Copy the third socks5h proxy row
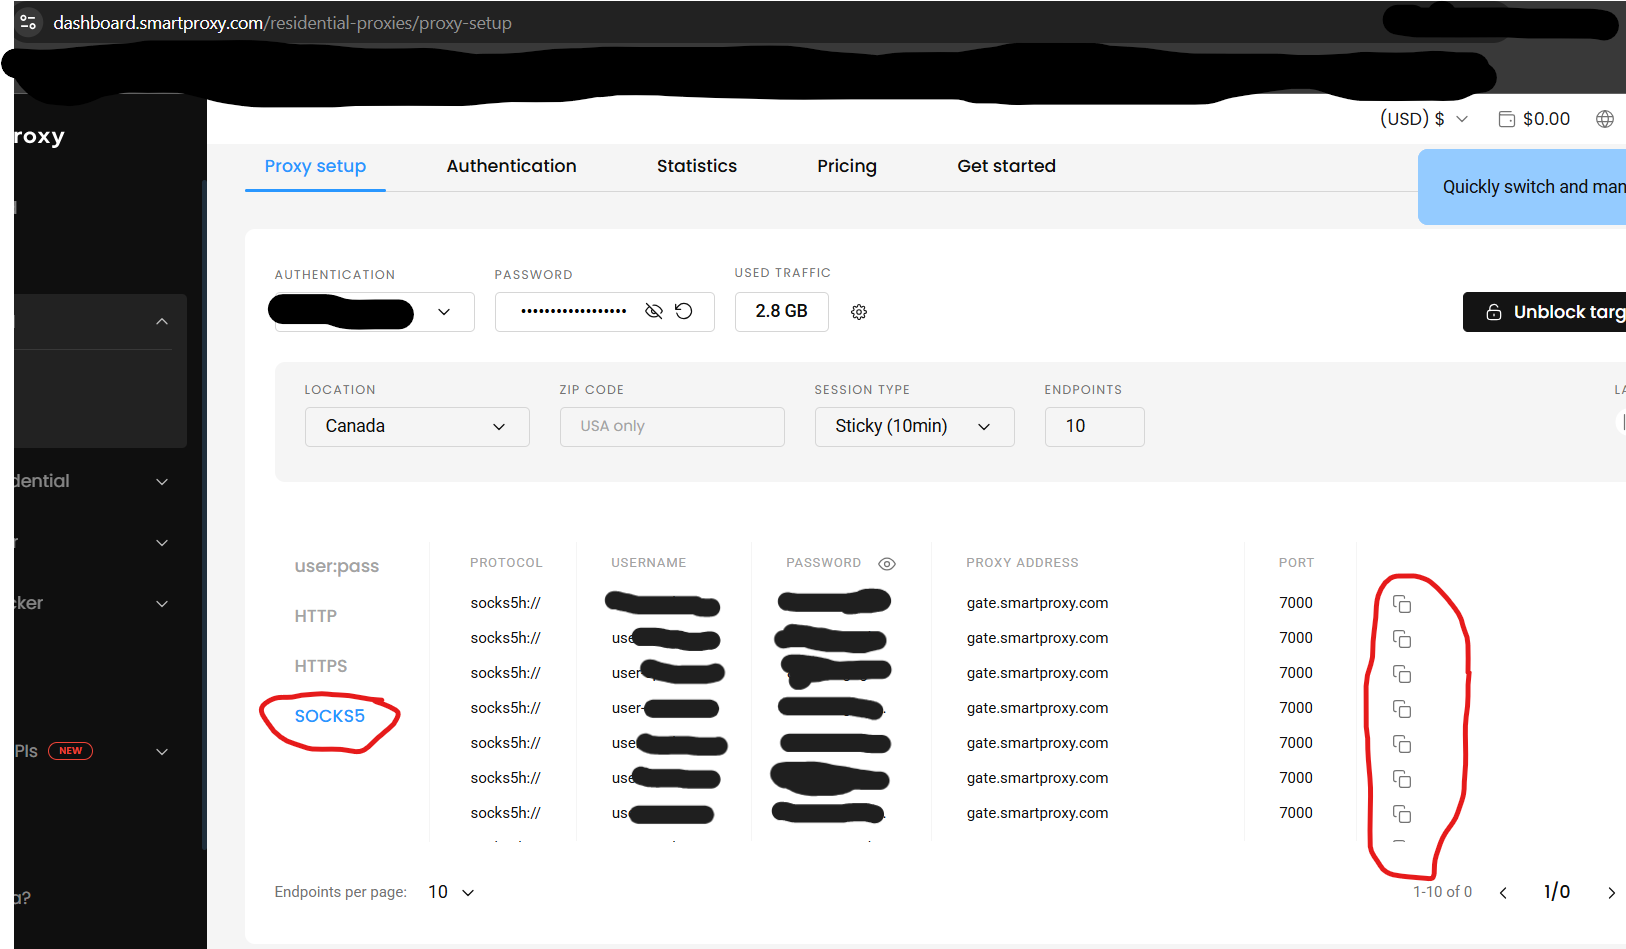This screenshot has height=949, width=1626. (x=1402, y=674)
